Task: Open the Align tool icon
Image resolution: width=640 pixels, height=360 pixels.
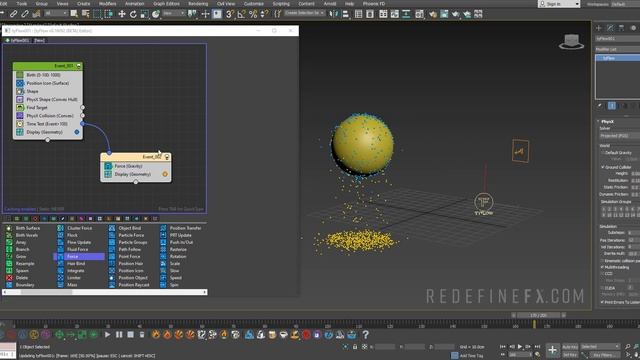Action: tap(345, 14)
